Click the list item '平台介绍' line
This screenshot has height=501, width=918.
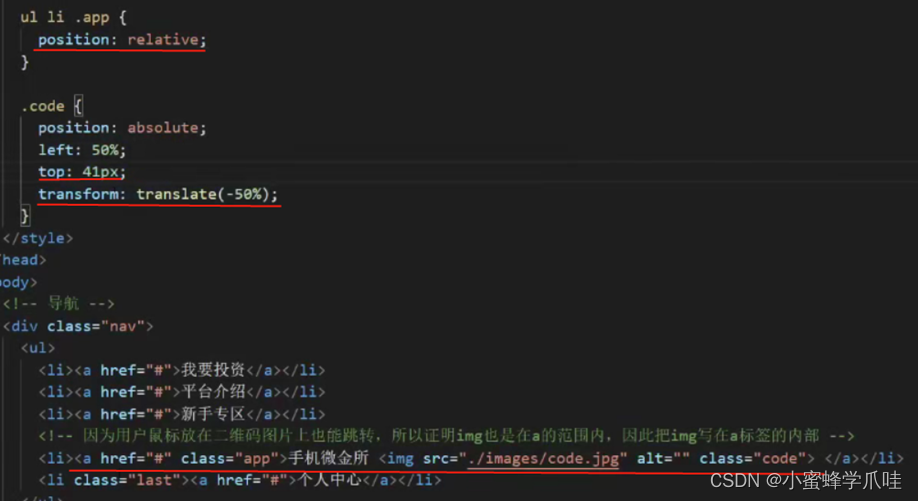point(181,392)
